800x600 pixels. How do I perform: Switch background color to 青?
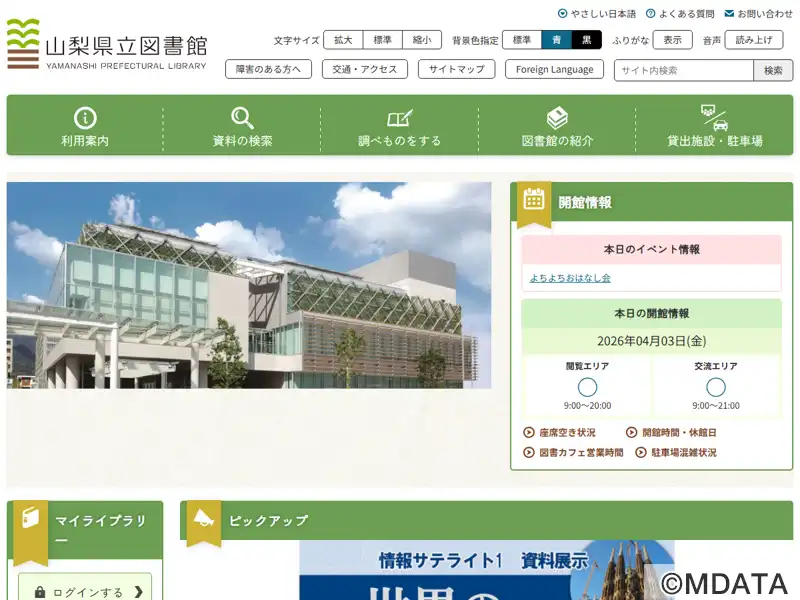pos(557,40)
